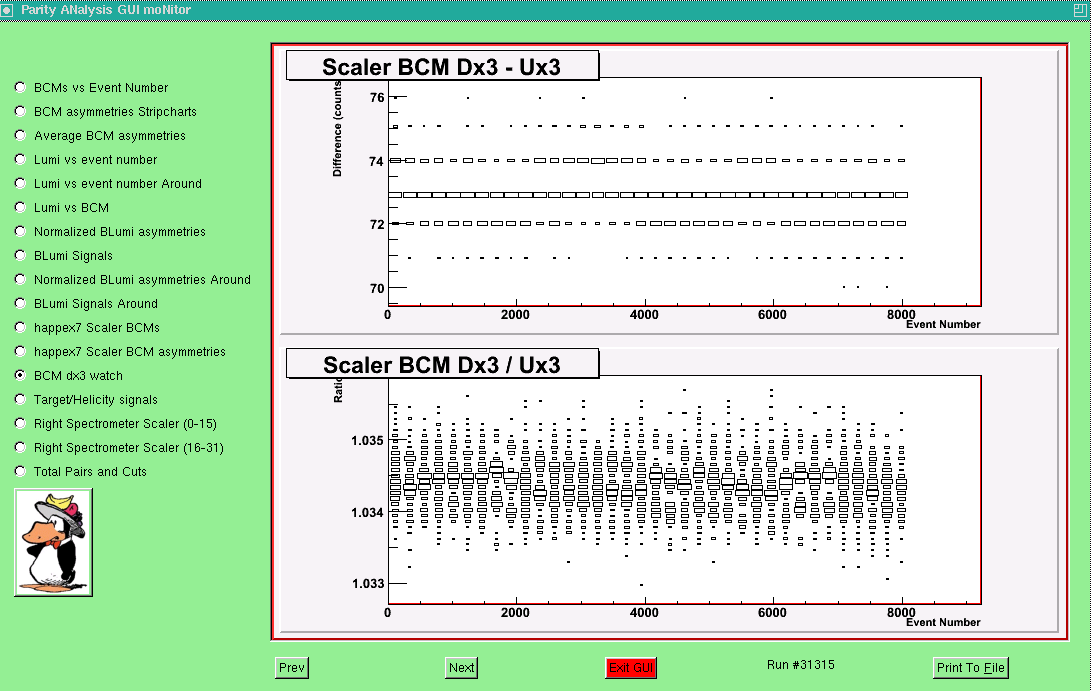The height and width of the screenshot is (691, 1091).
Task: Select Lumi vs event number Around
Action: point(20,184)
